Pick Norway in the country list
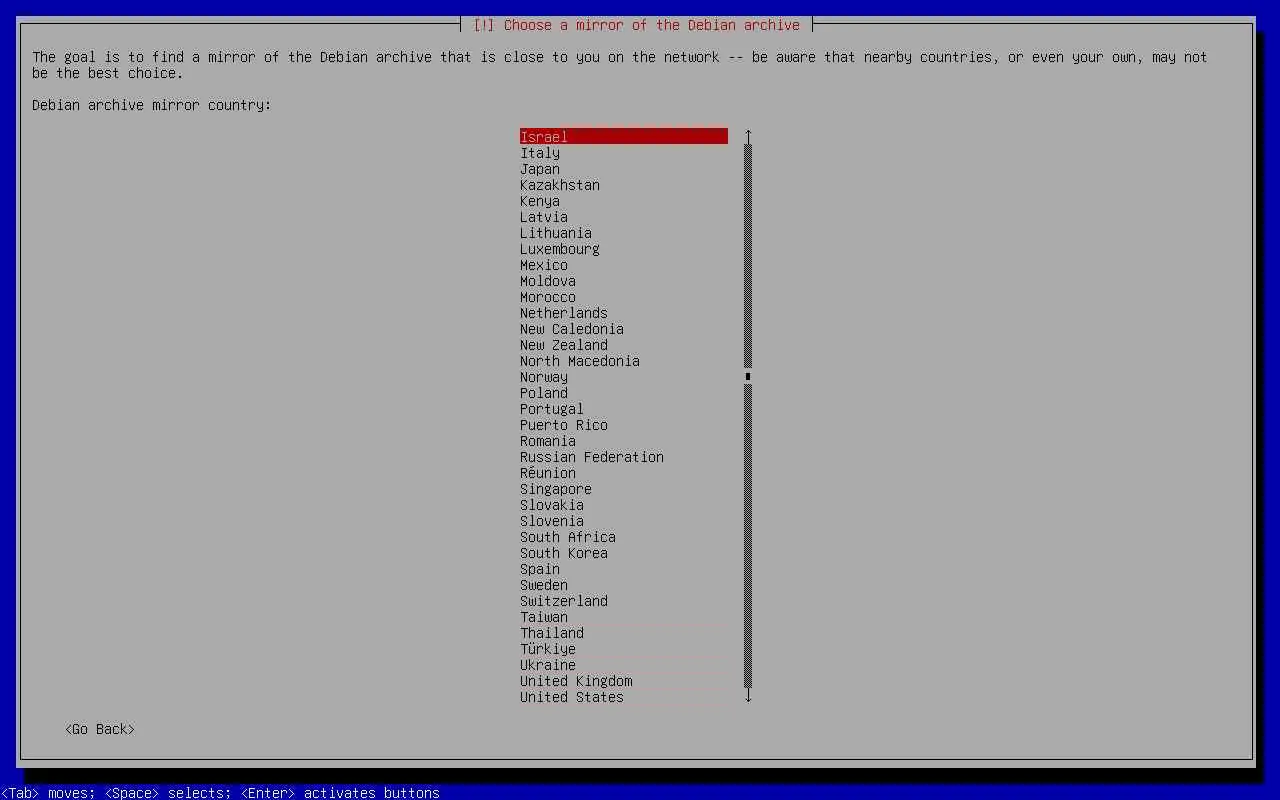Image resolution: width=1280 pixels, height=800 pixels. tap(624, 376)
